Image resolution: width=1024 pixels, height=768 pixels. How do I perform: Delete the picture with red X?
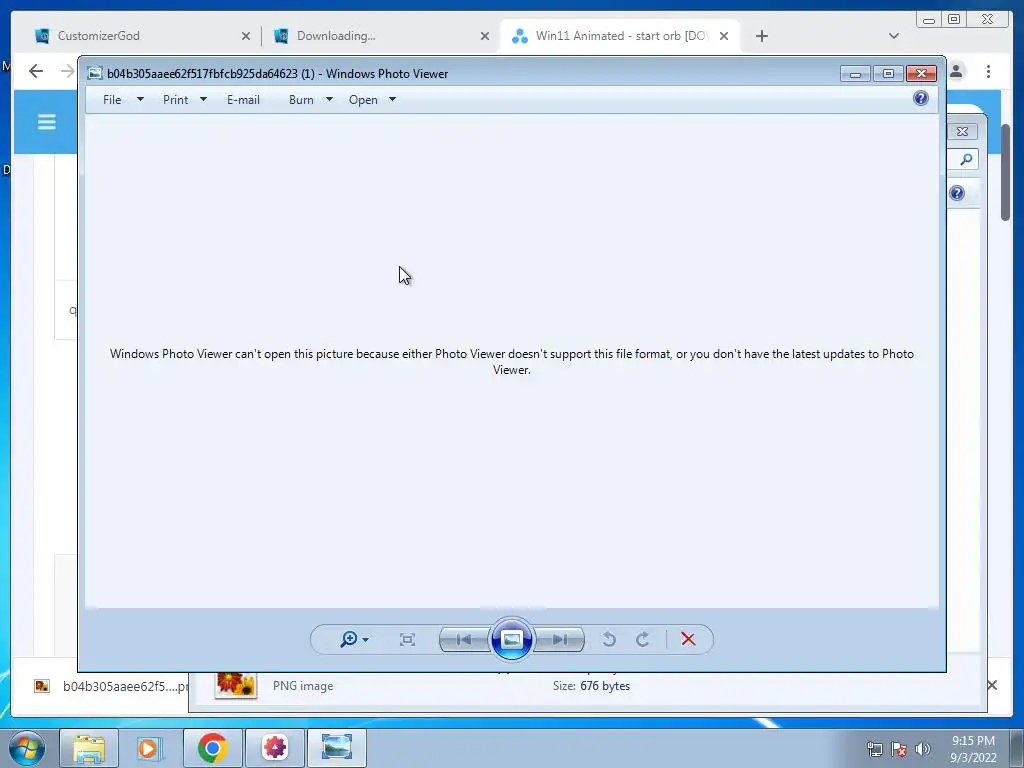(x=688, y=639)
